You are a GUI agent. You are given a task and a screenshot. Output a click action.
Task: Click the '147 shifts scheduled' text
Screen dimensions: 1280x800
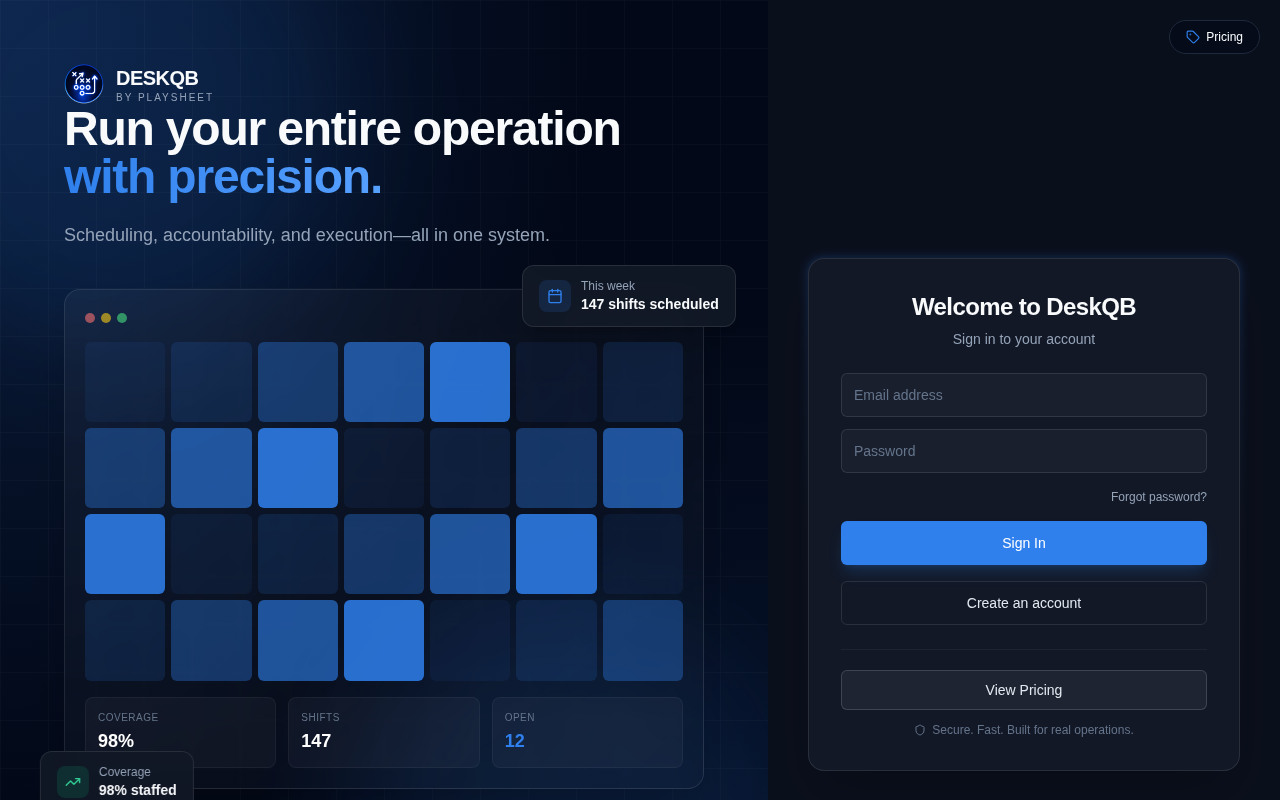coord(650,304)
